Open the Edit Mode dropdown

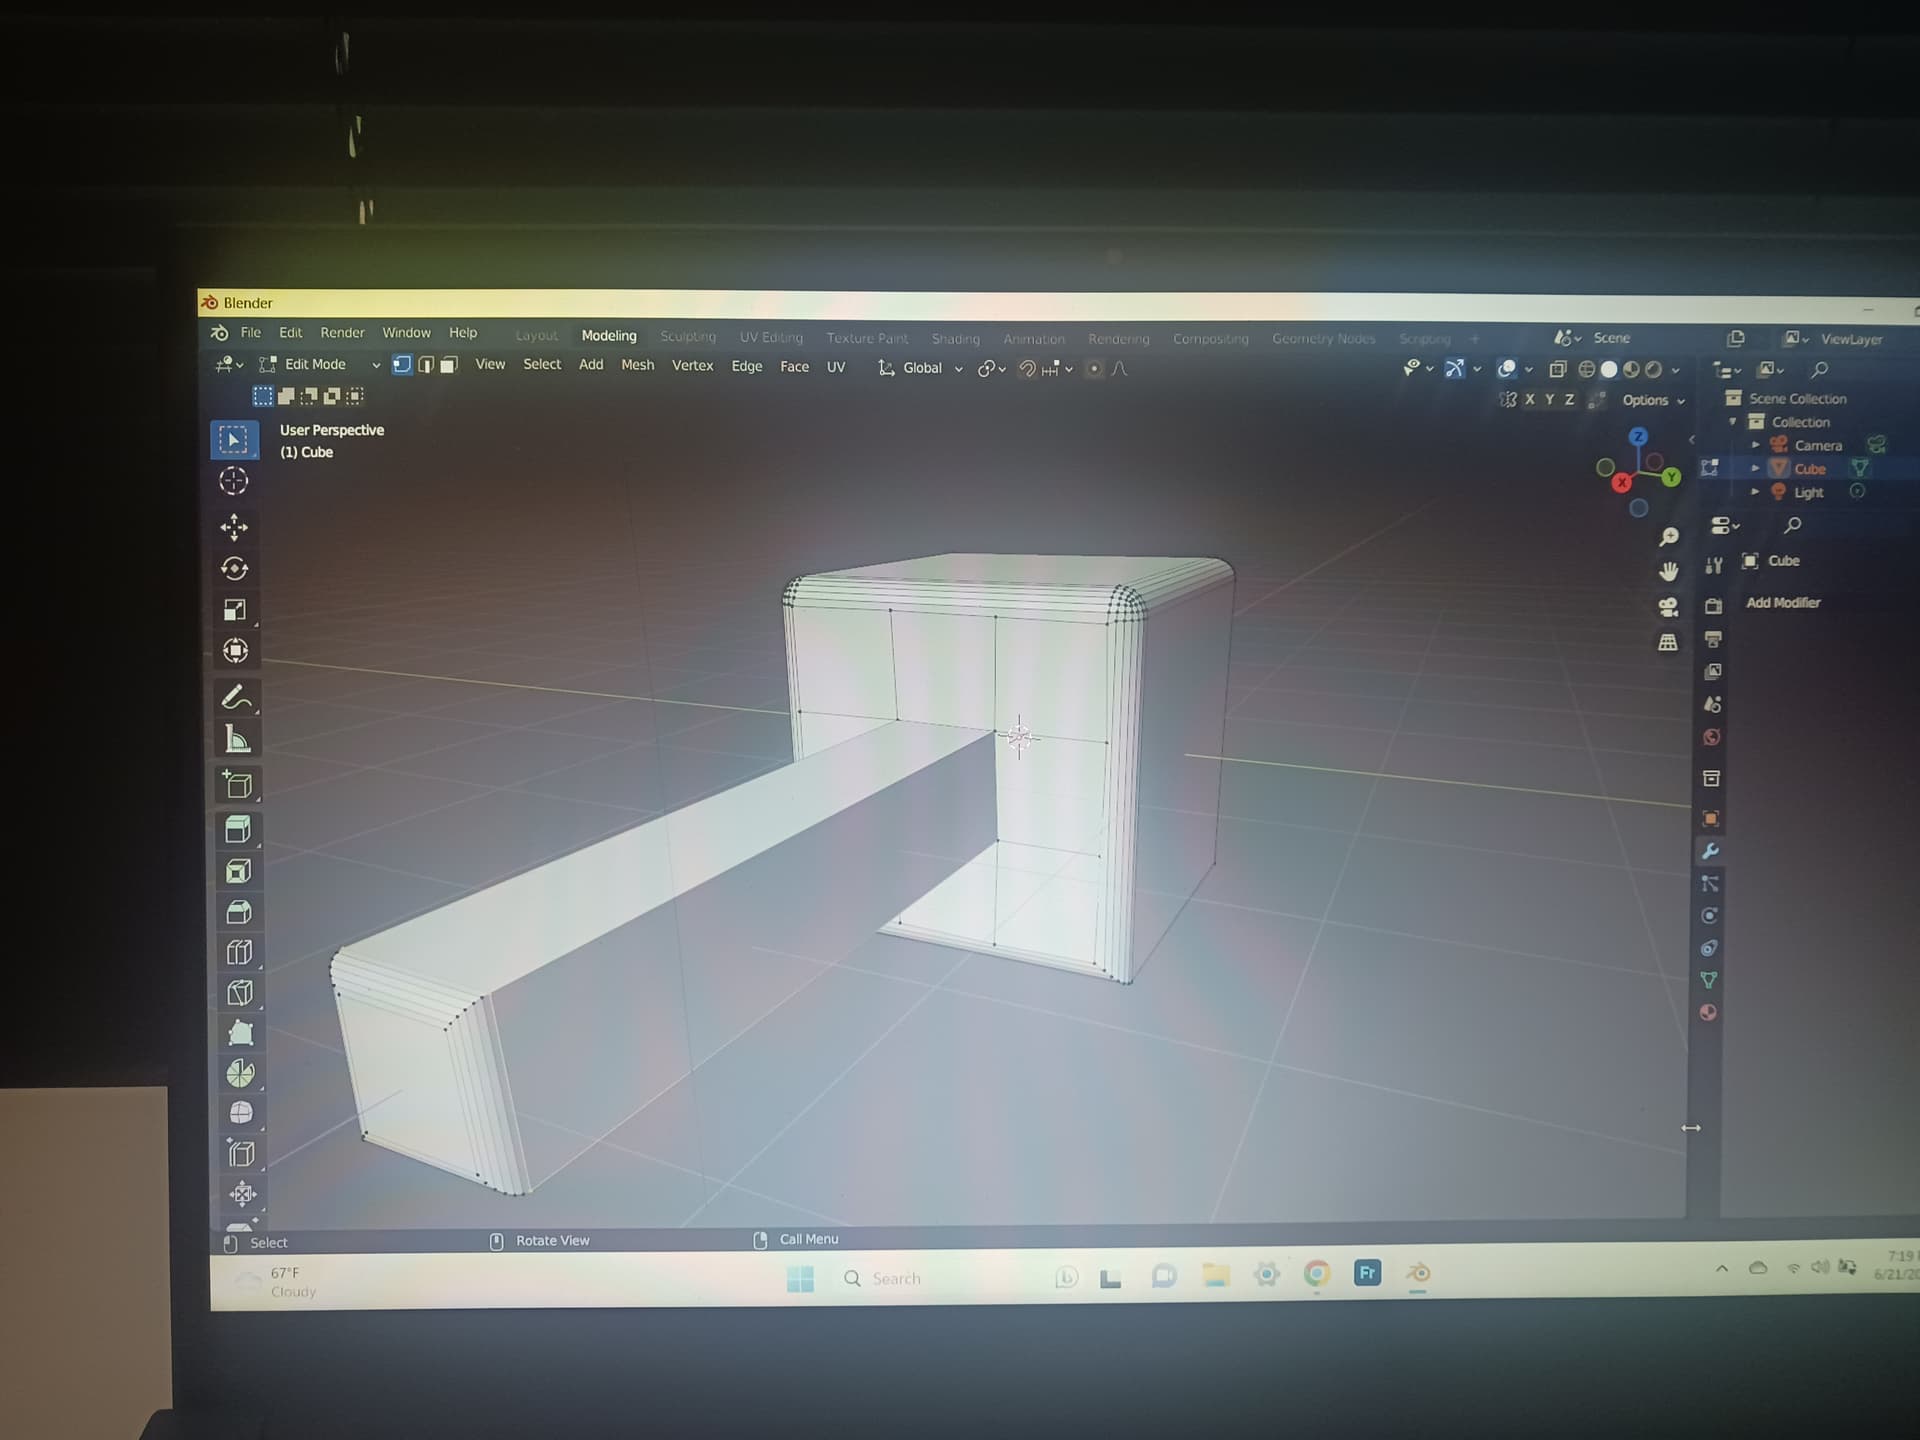pyautogui.click(x=316, y=364)
